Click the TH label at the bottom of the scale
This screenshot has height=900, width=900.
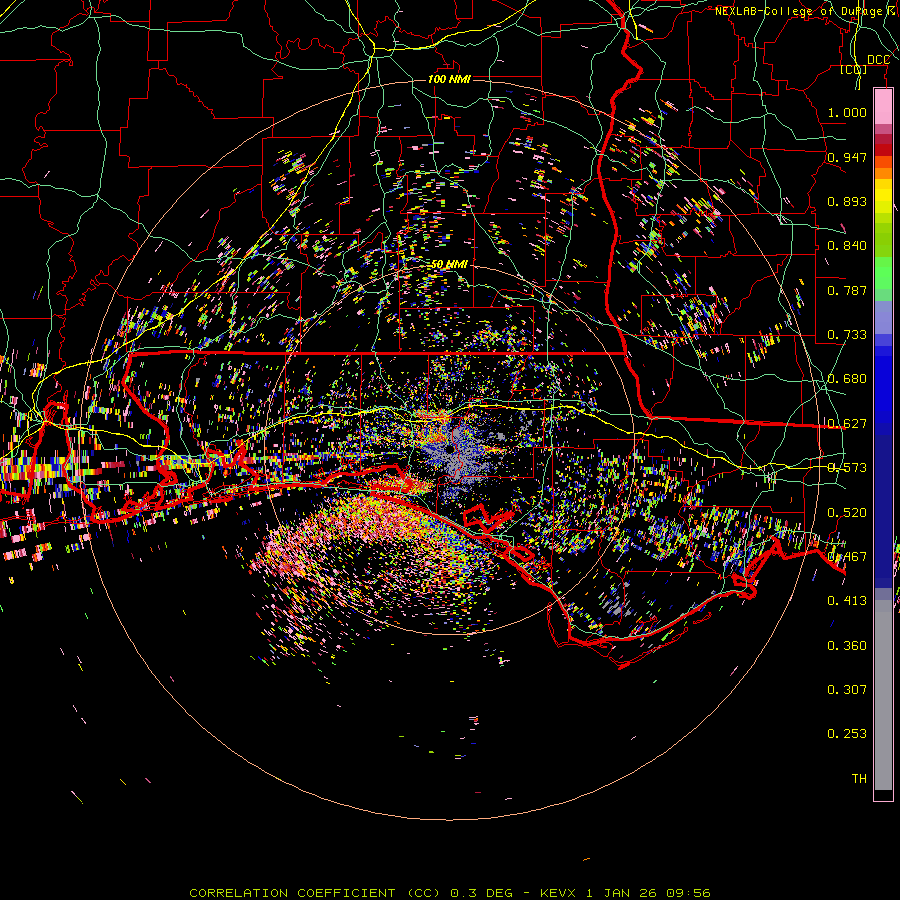[859, 779]
